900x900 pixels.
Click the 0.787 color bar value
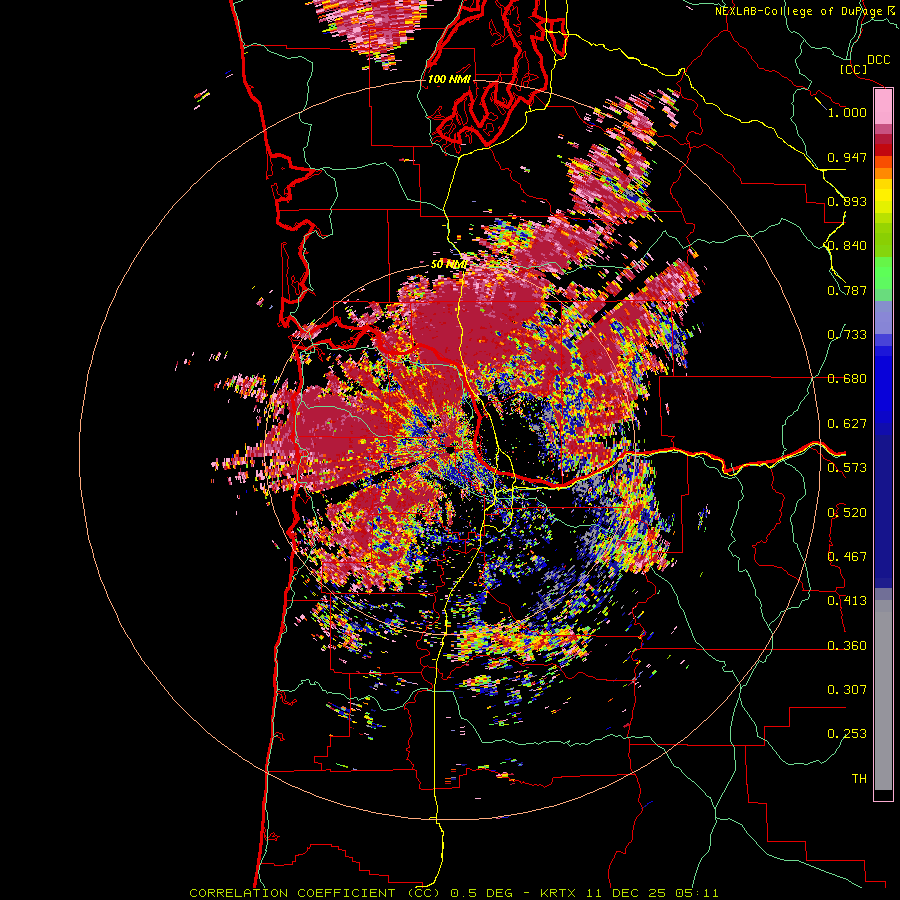point(847,290)
